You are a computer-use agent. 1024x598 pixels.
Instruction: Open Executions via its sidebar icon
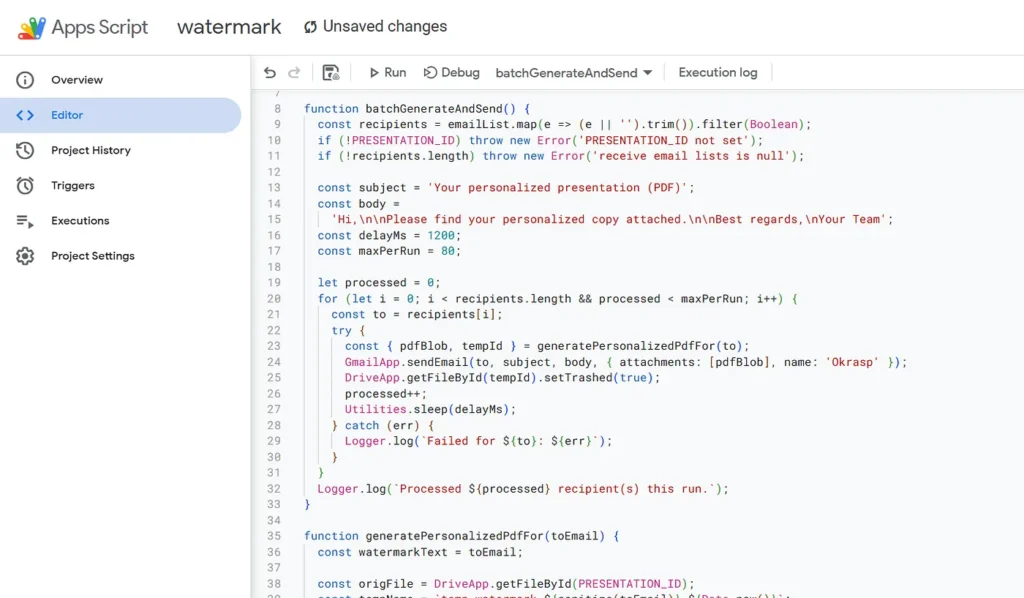[22, 220]
